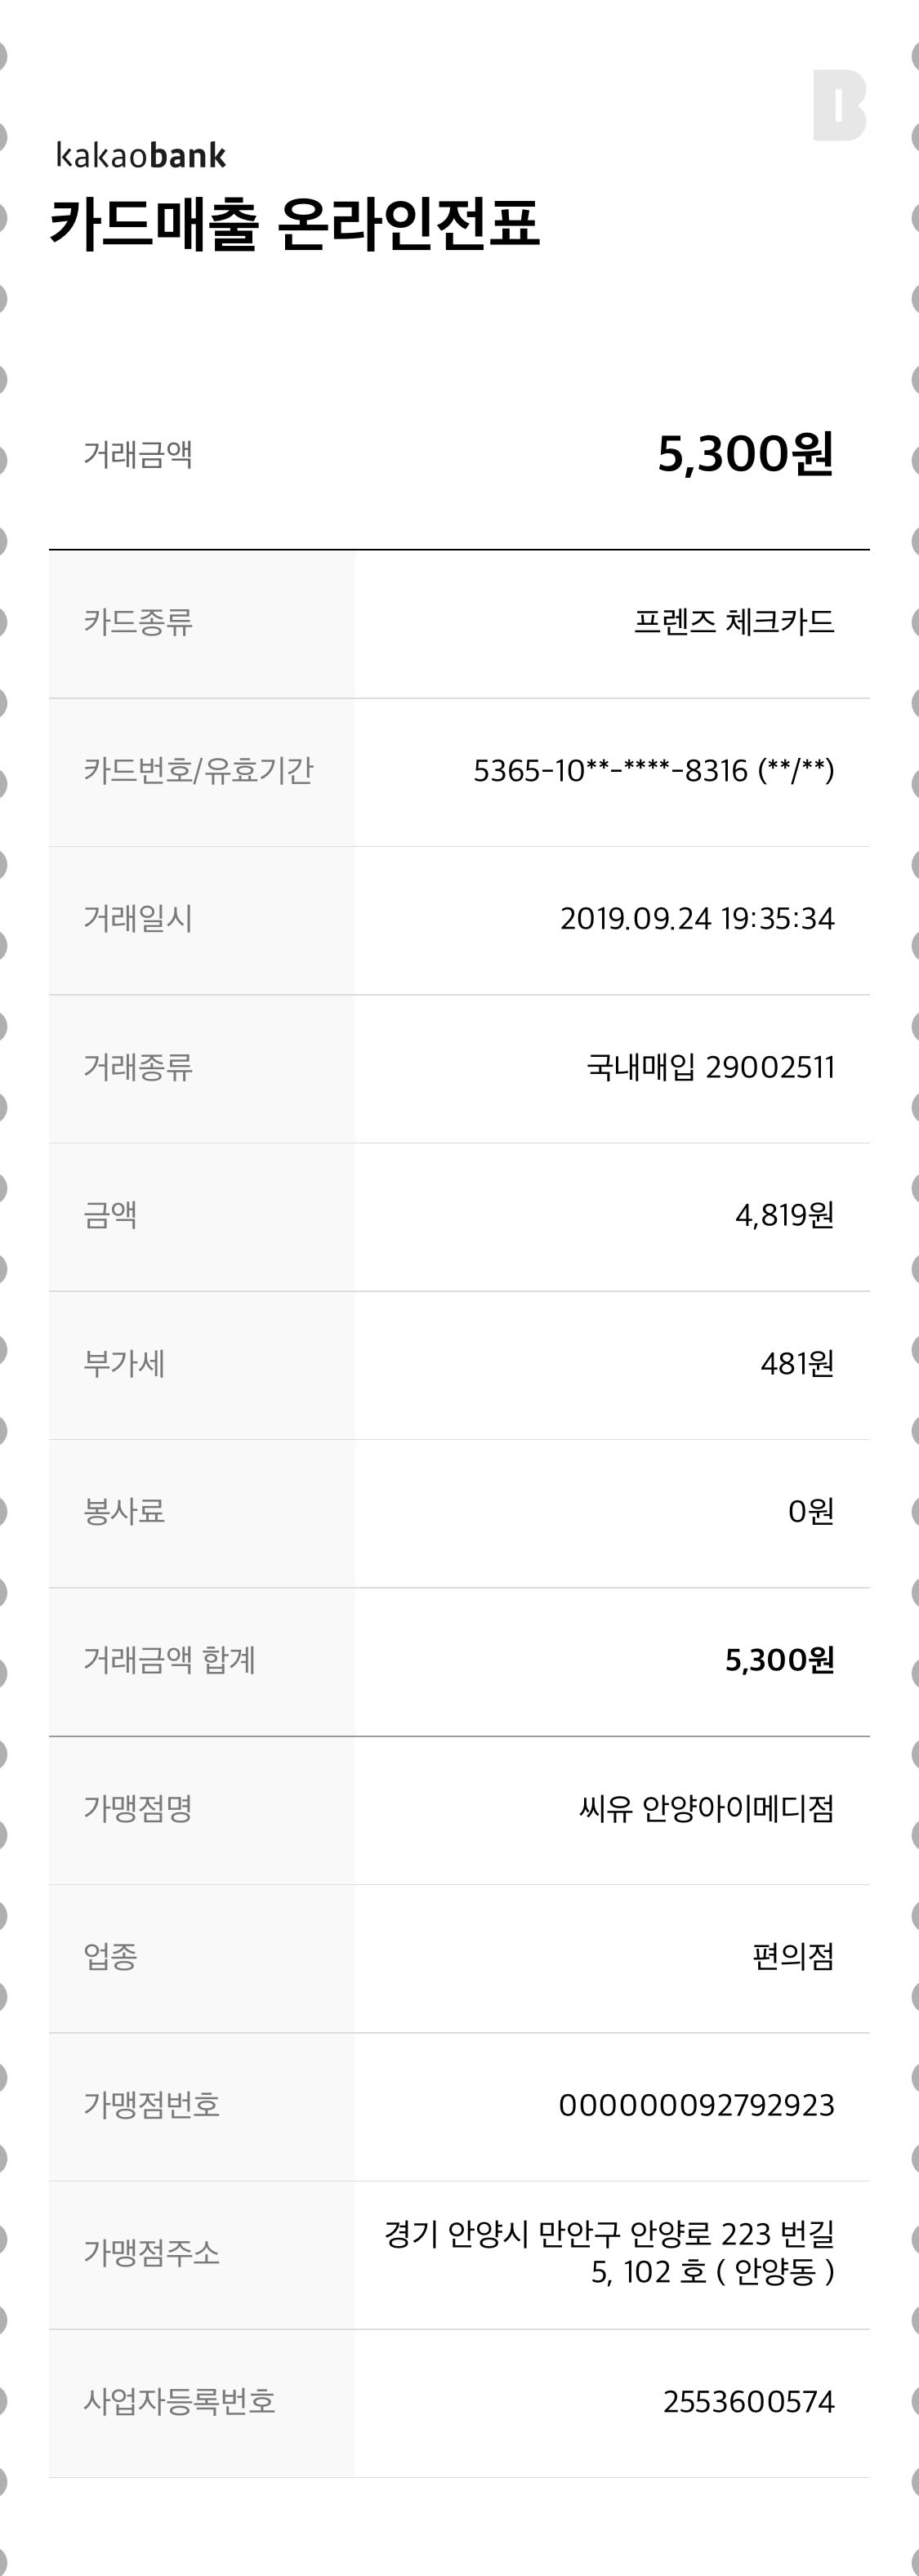Screen dimensions: 919x2576
Task: Click the 사업자등록번호 row label
Action: tap(179, 2401)
